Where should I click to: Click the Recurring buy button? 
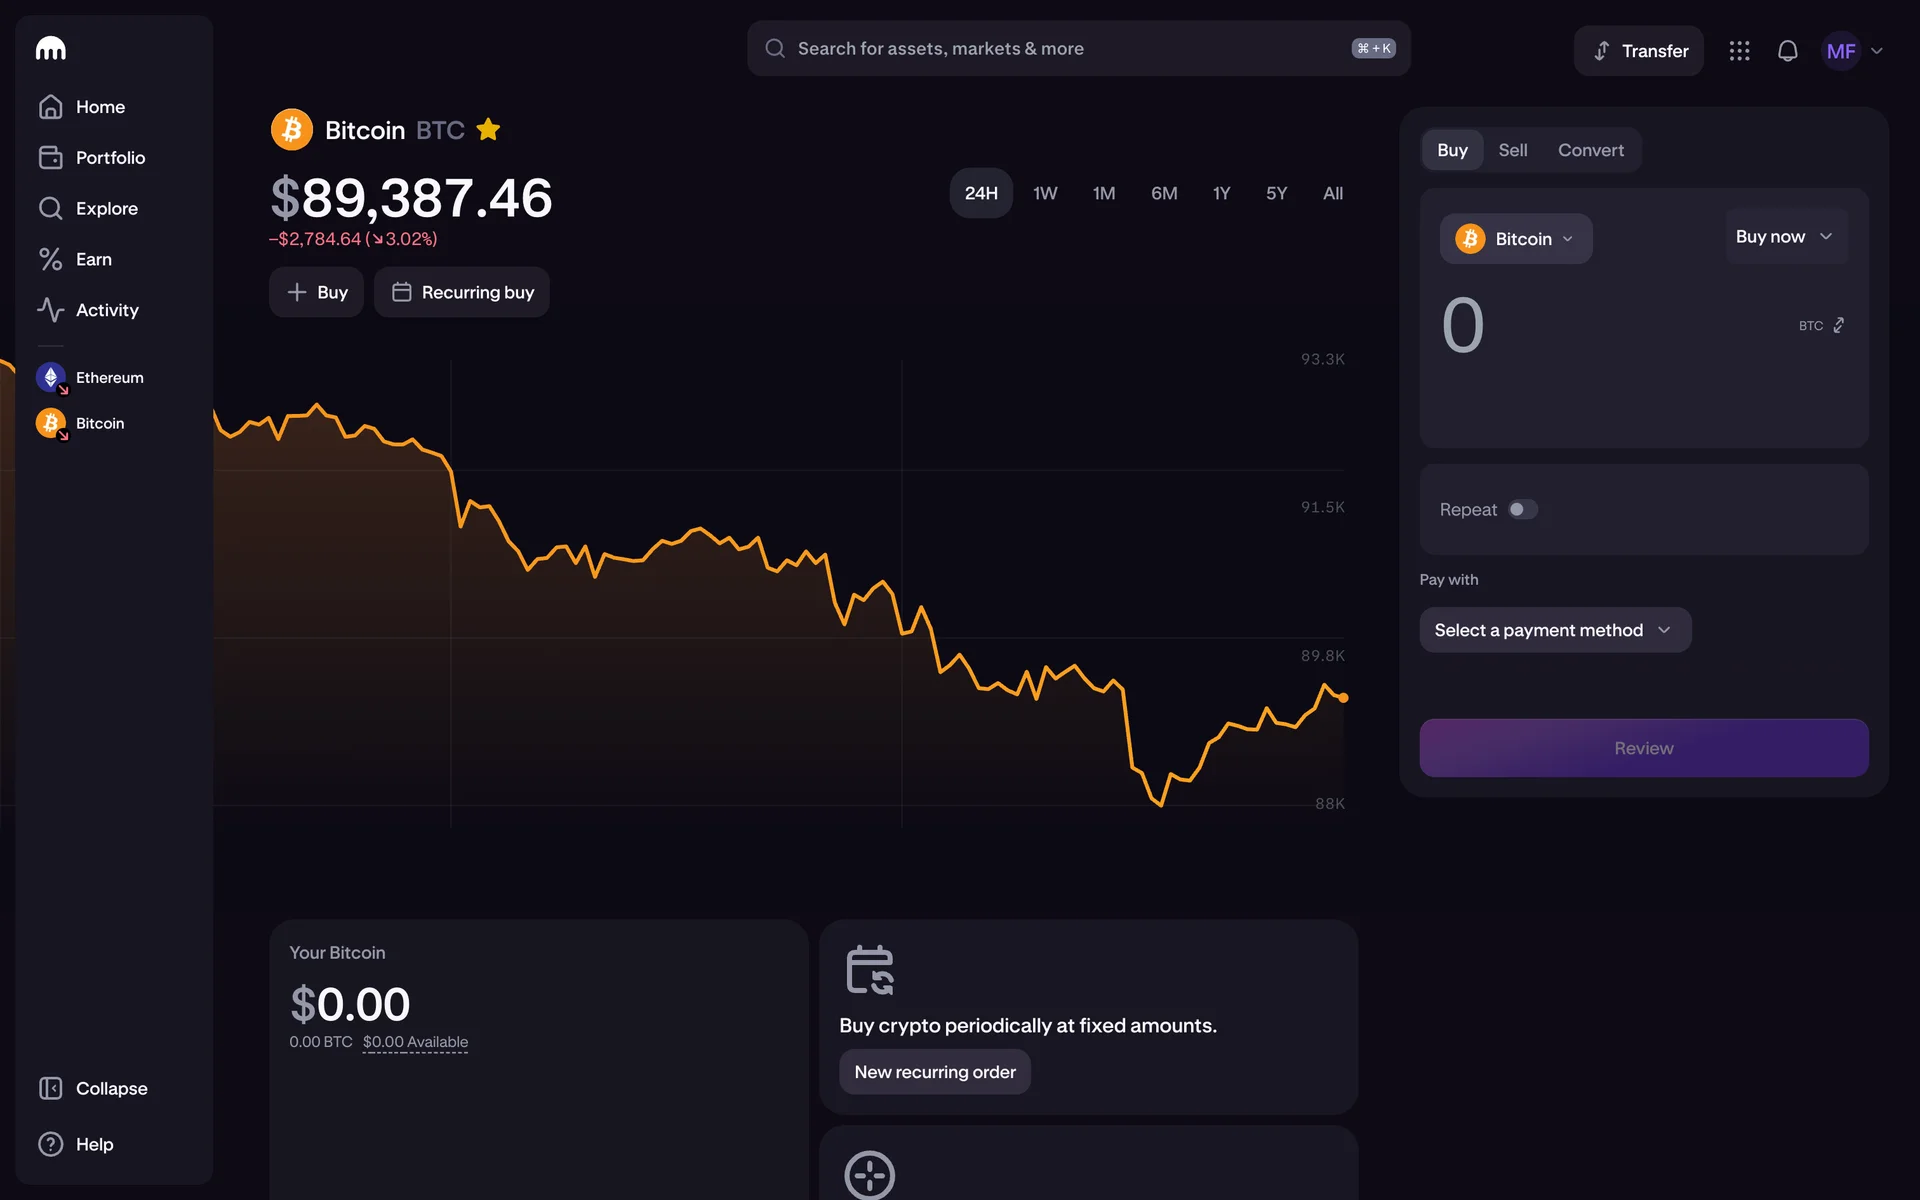click(462, 292)
